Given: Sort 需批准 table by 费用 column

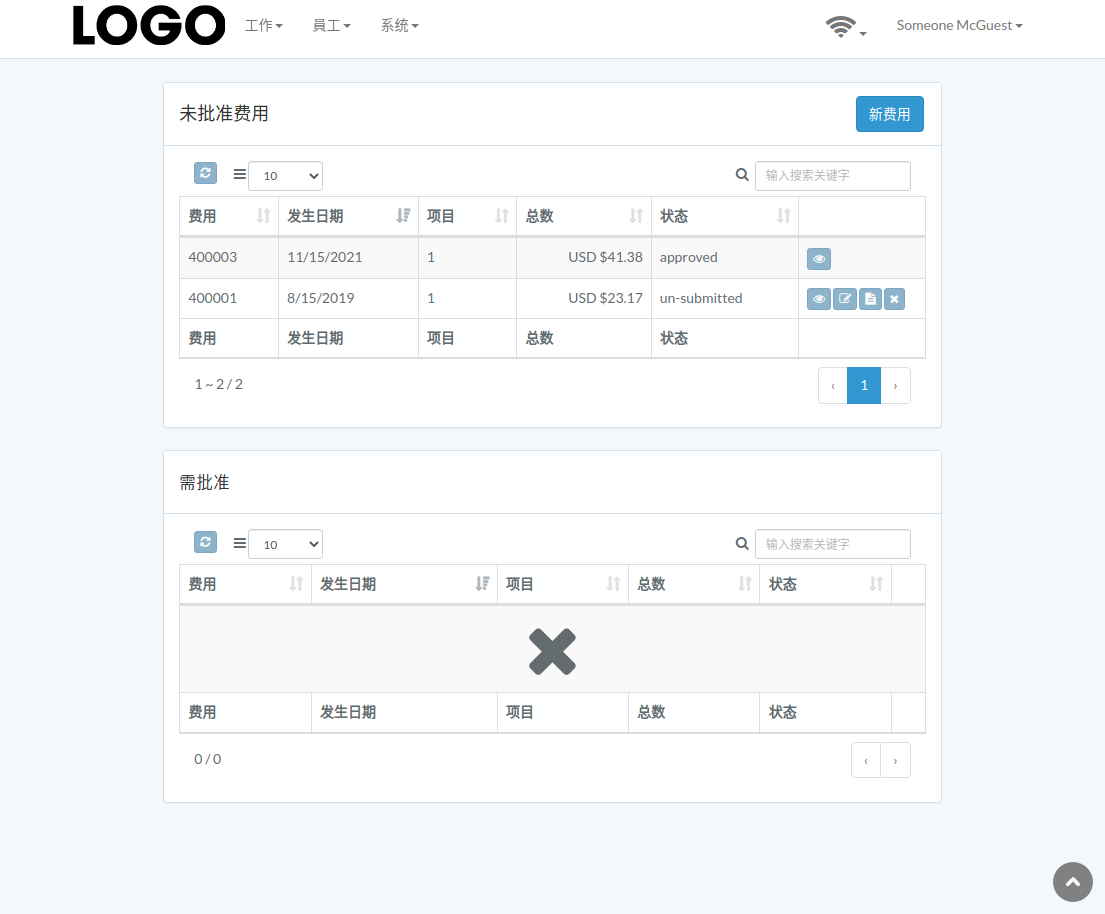Looking at the screenshot, I should click(245, 584).
